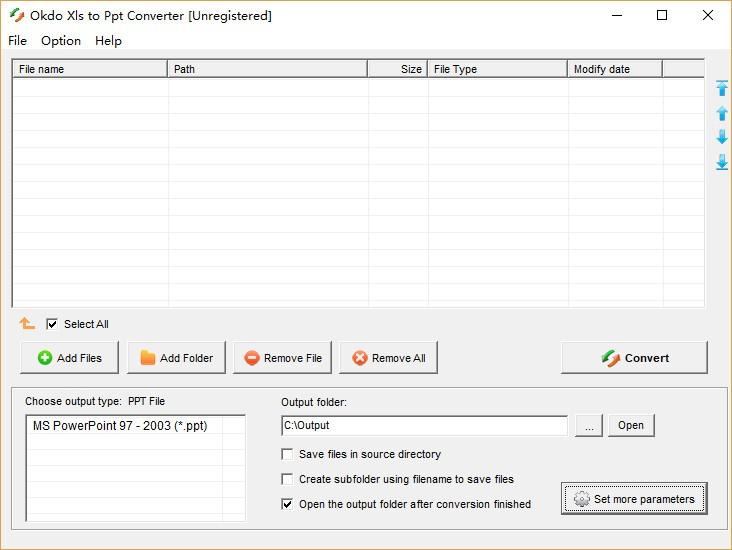Sort by the File Type column header
732x550 pixels.
click(498, 69)
